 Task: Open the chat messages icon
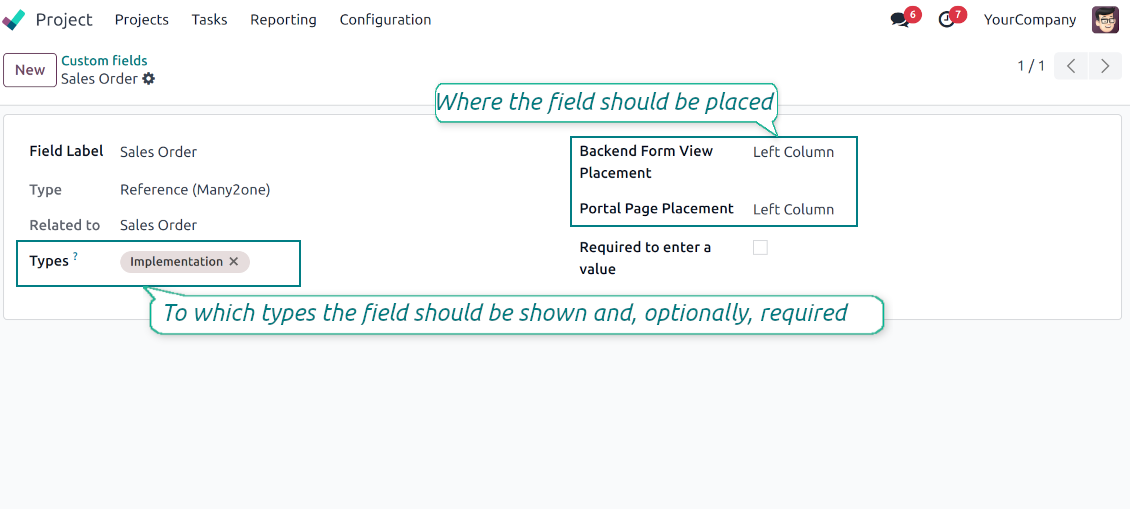coord(900,20)
